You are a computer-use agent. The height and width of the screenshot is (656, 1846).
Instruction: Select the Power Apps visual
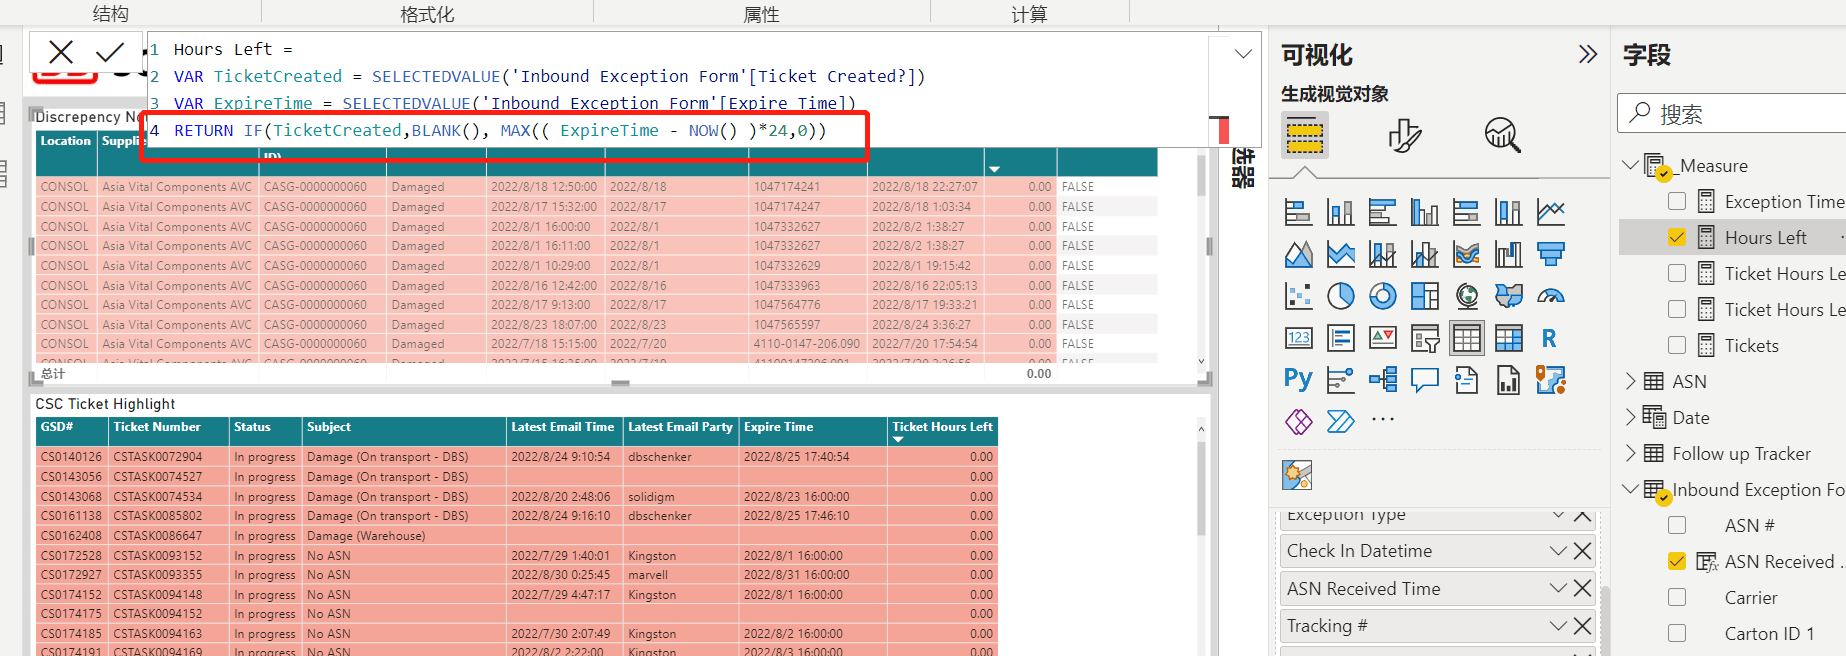pos(1298,422)
